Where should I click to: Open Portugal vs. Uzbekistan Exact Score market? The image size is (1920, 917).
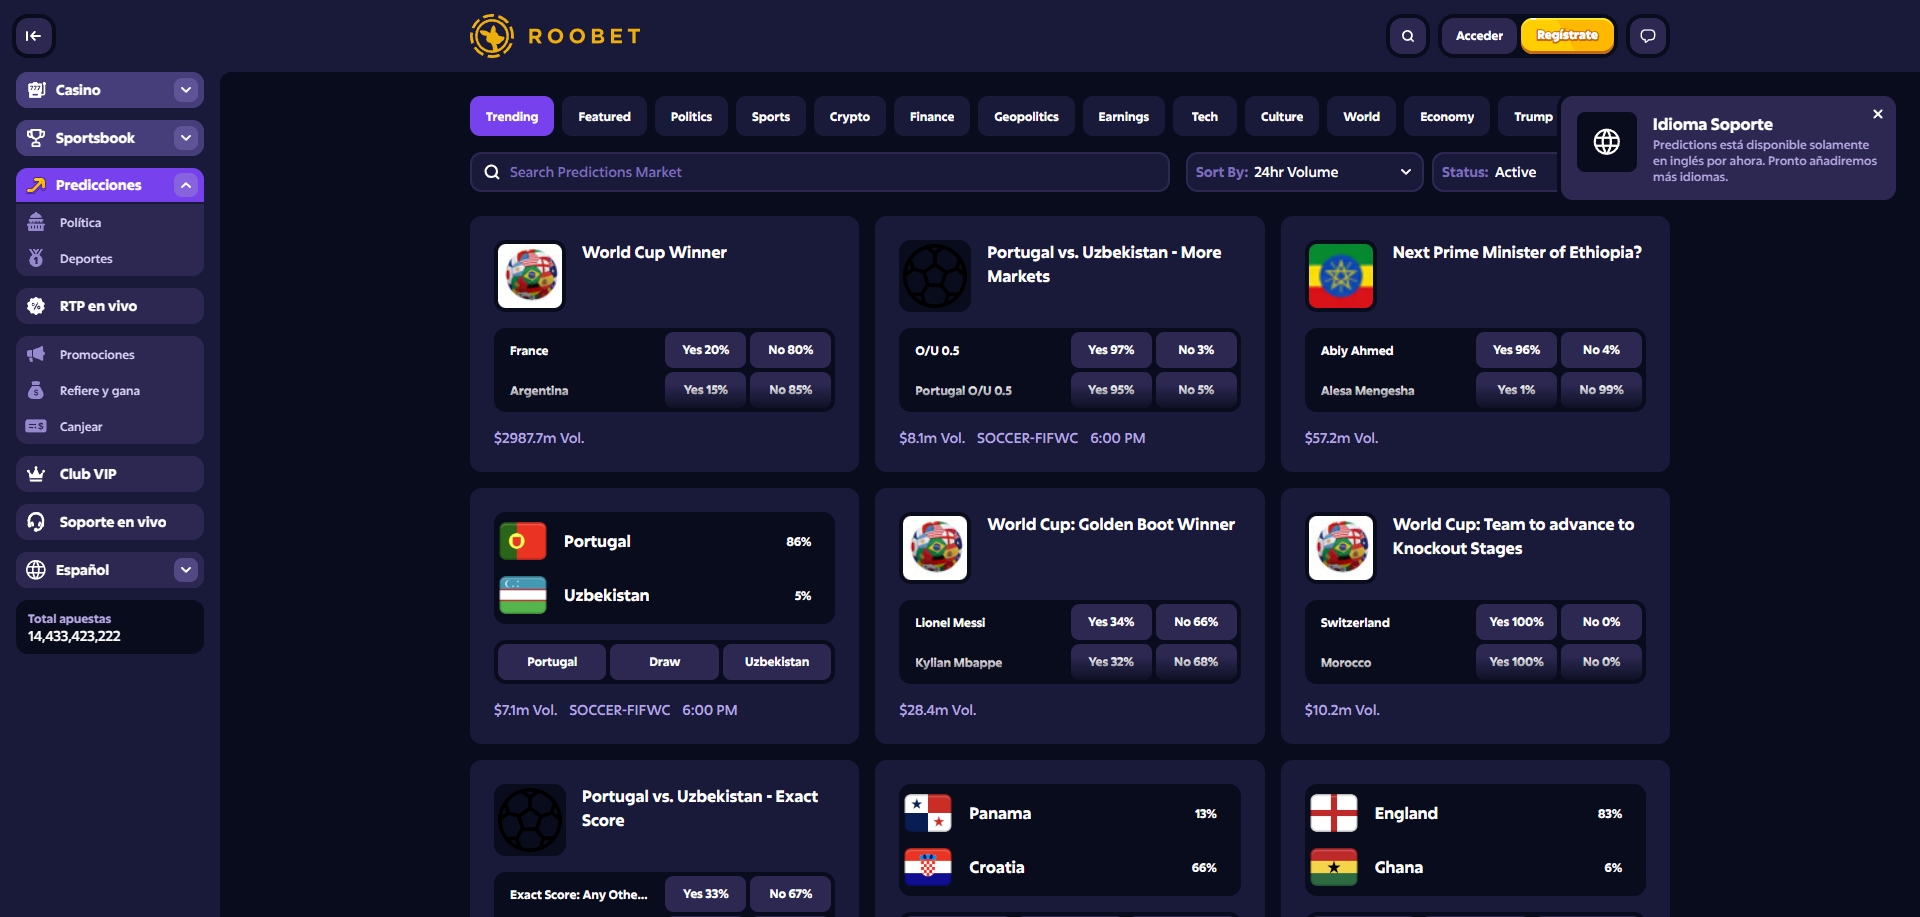pyautogui.click(x=700, y=808)
